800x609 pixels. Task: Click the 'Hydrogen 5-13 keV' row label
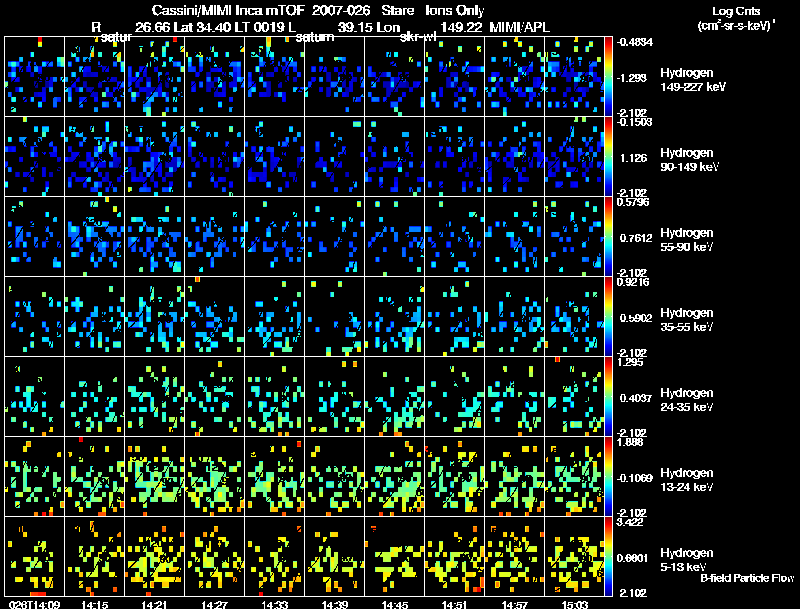coord(687,560)
